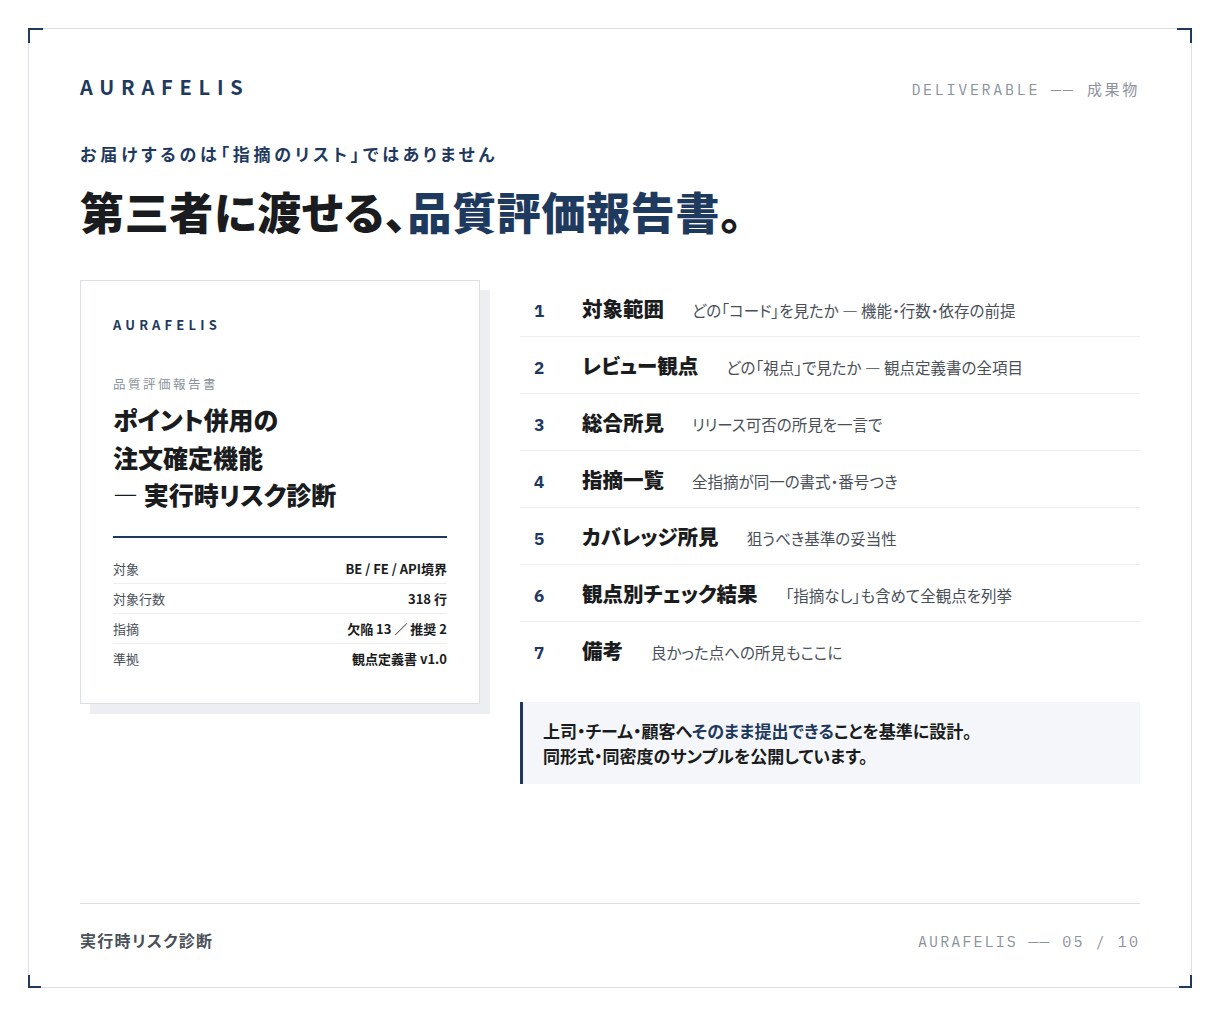Screen dimensions: 1220x1016
Task: Click the footer text '実行時リスク診断'
Action: [146, 941]
